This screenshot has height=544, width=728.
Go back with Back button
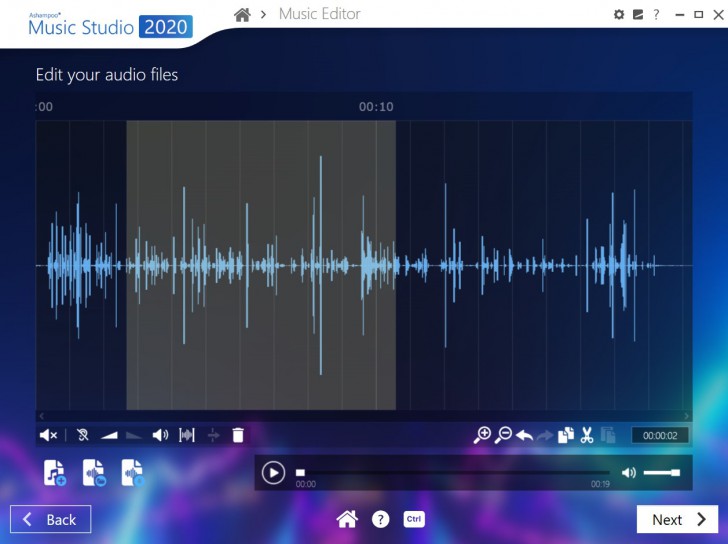pyautogui.click(x=51, y=519)
